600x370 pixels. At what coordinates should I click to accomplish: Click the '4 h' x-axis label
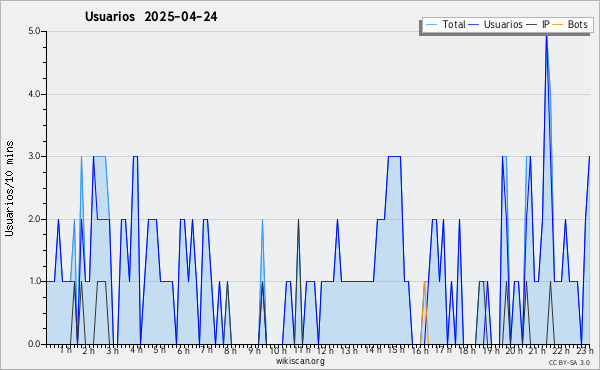click(x=136, y=350)
